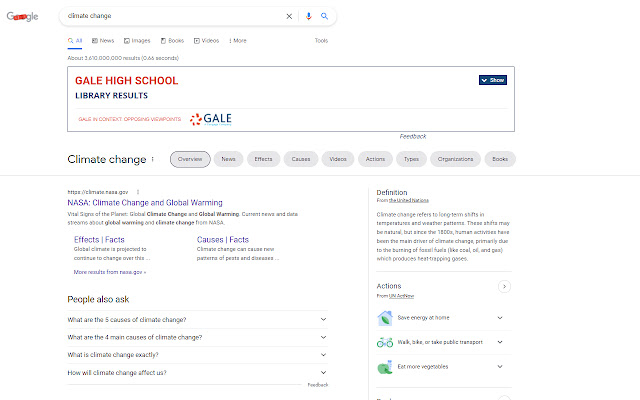Select the Causes topic chip
This screenshot has height=400, width=640.
297,159
